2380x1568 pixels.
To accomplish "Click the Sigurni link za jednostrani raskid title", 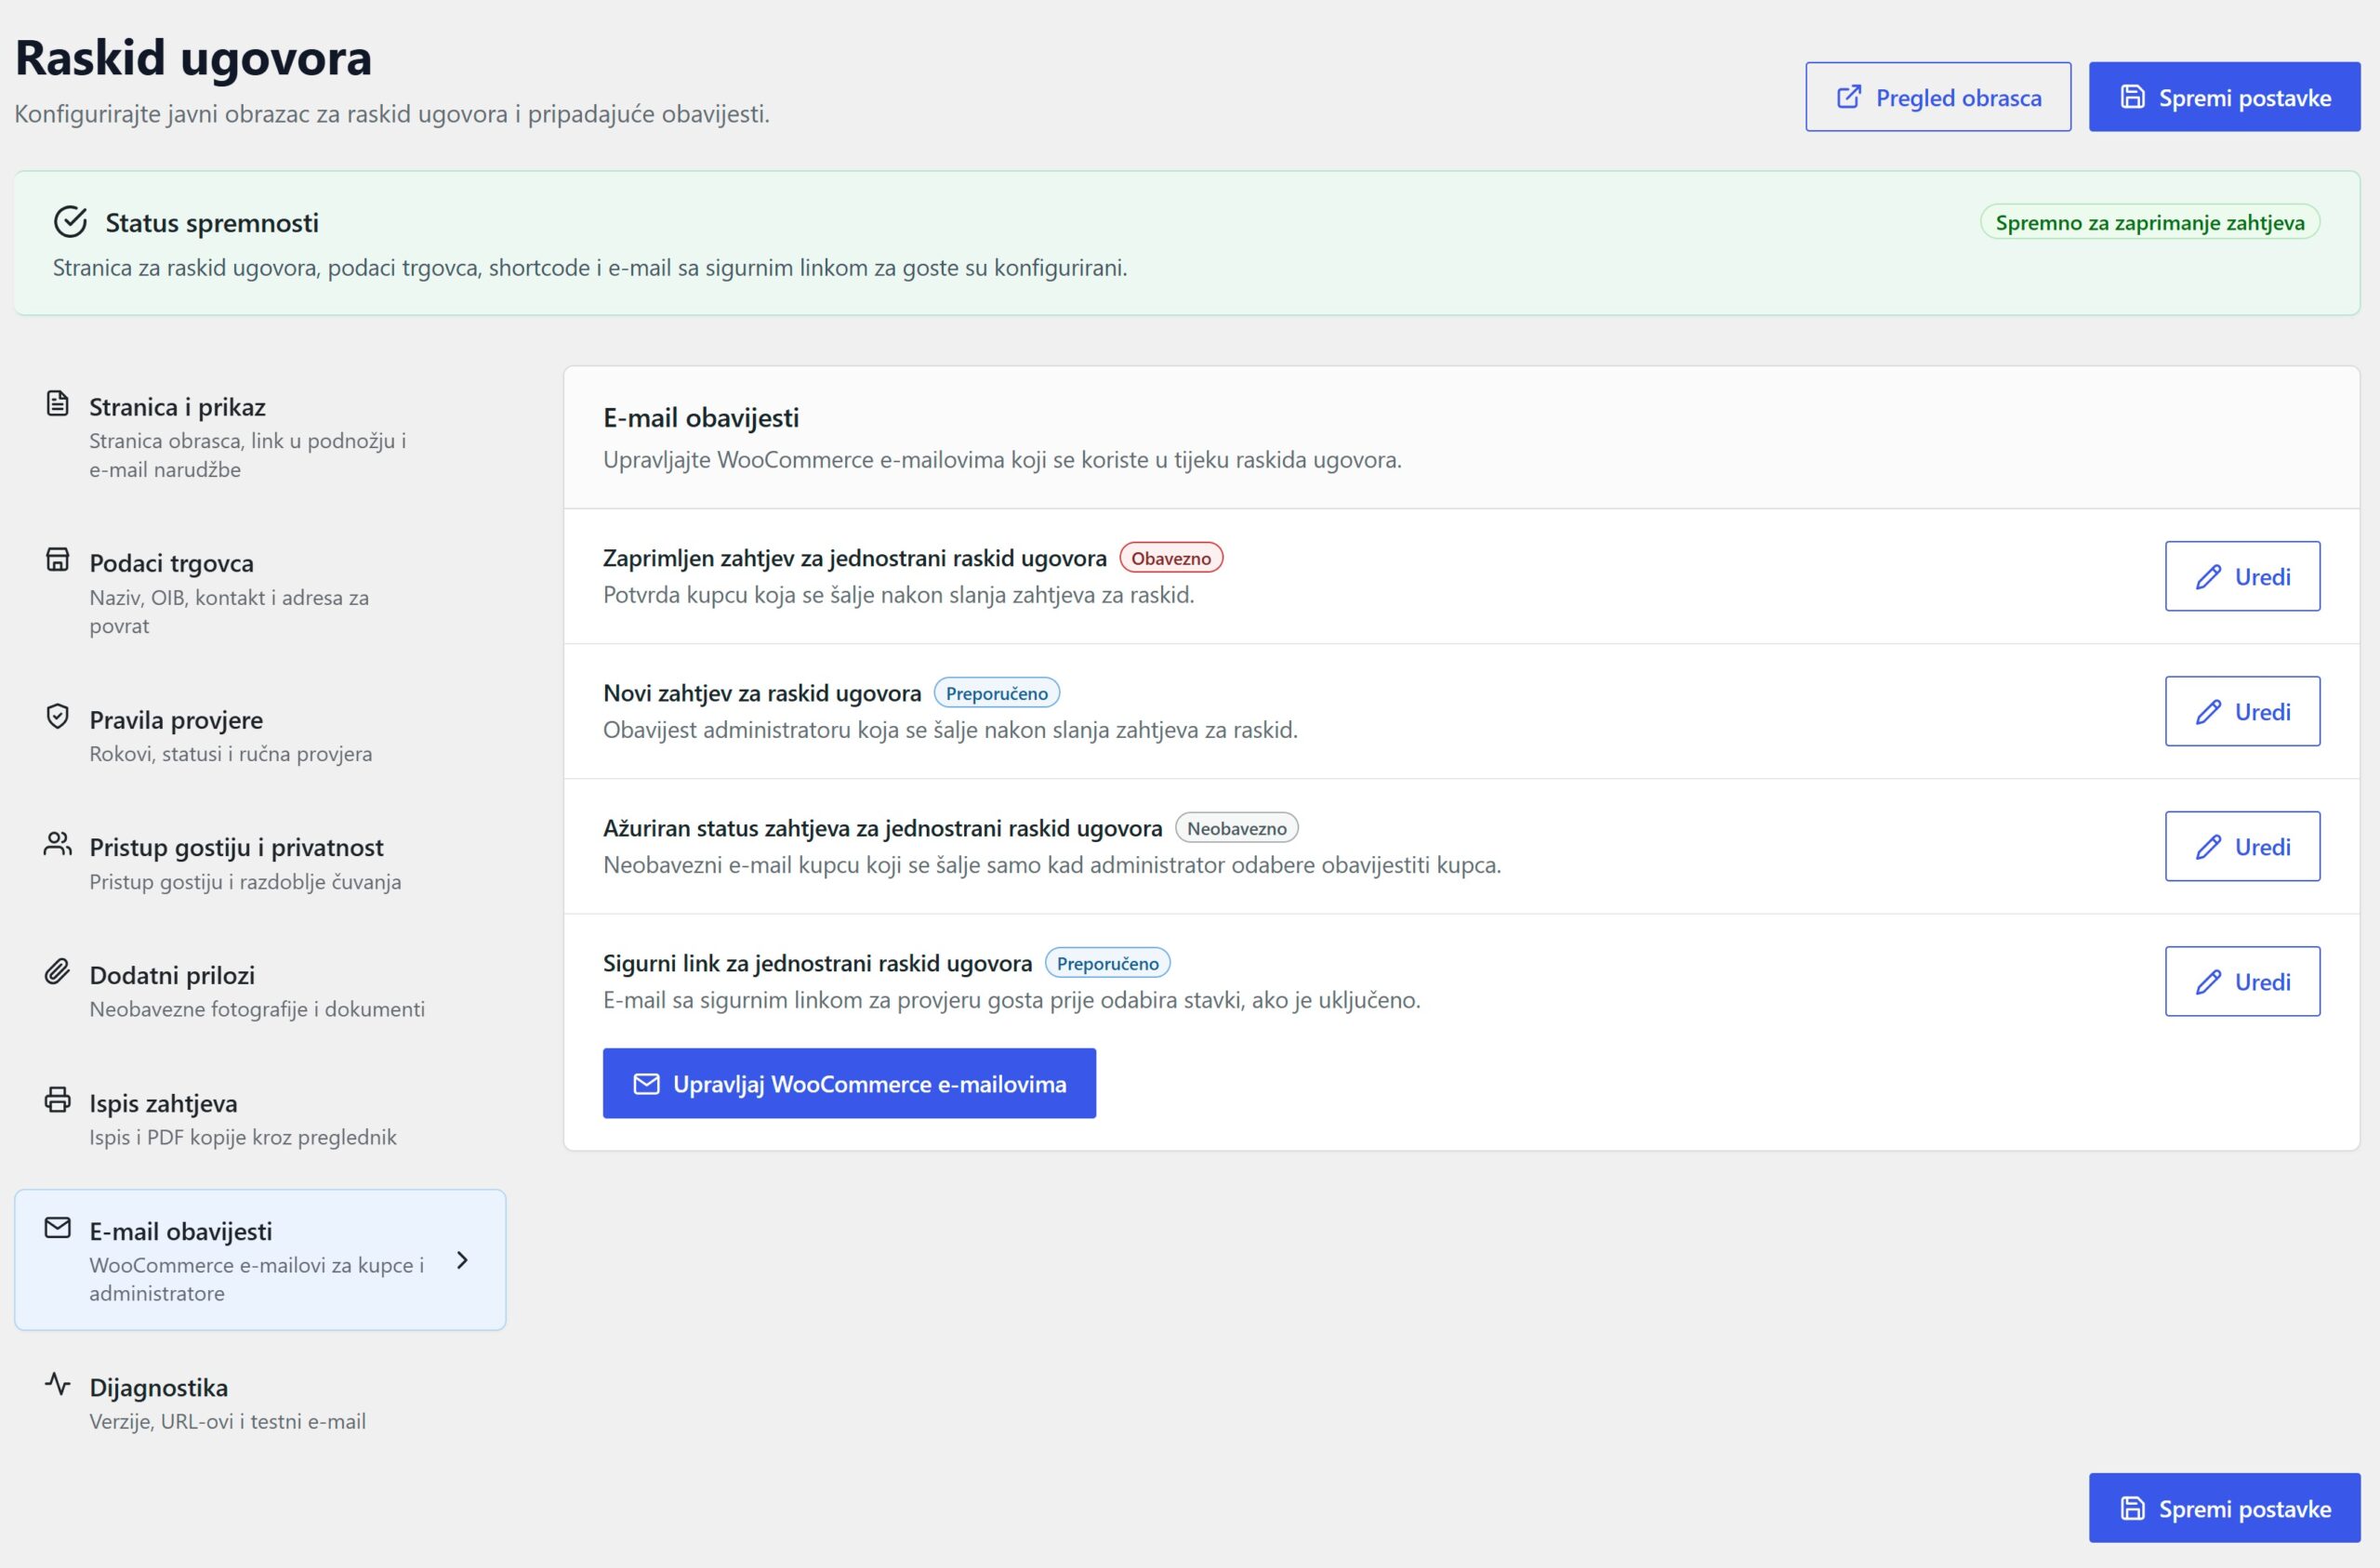I will click(817, 963).
